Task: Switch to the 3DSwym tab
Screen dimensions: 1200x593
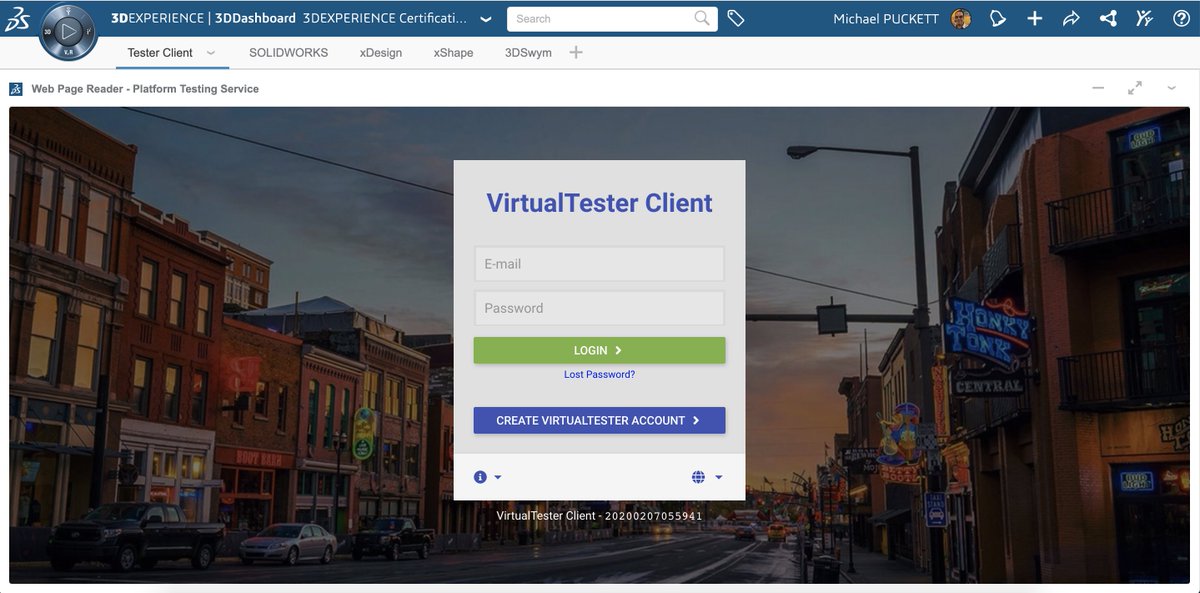Action: pos(528,53)
